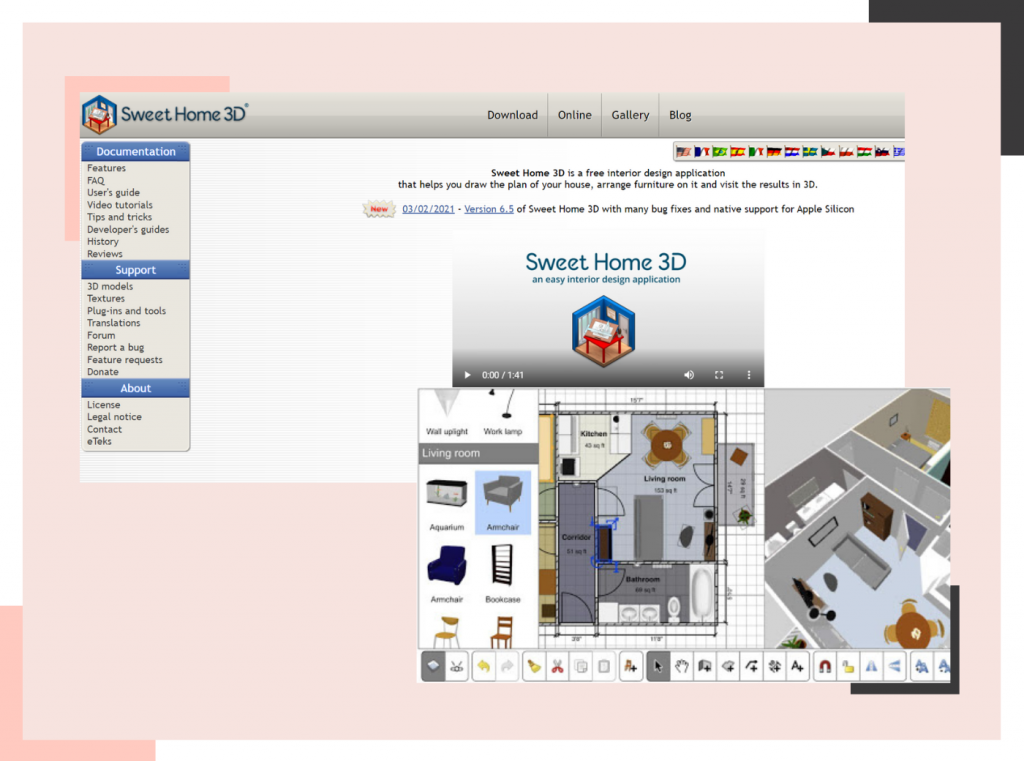The image size is (1024, 761).
Task: Open the video three-dot options menu
Action: (x=748, y=375)
